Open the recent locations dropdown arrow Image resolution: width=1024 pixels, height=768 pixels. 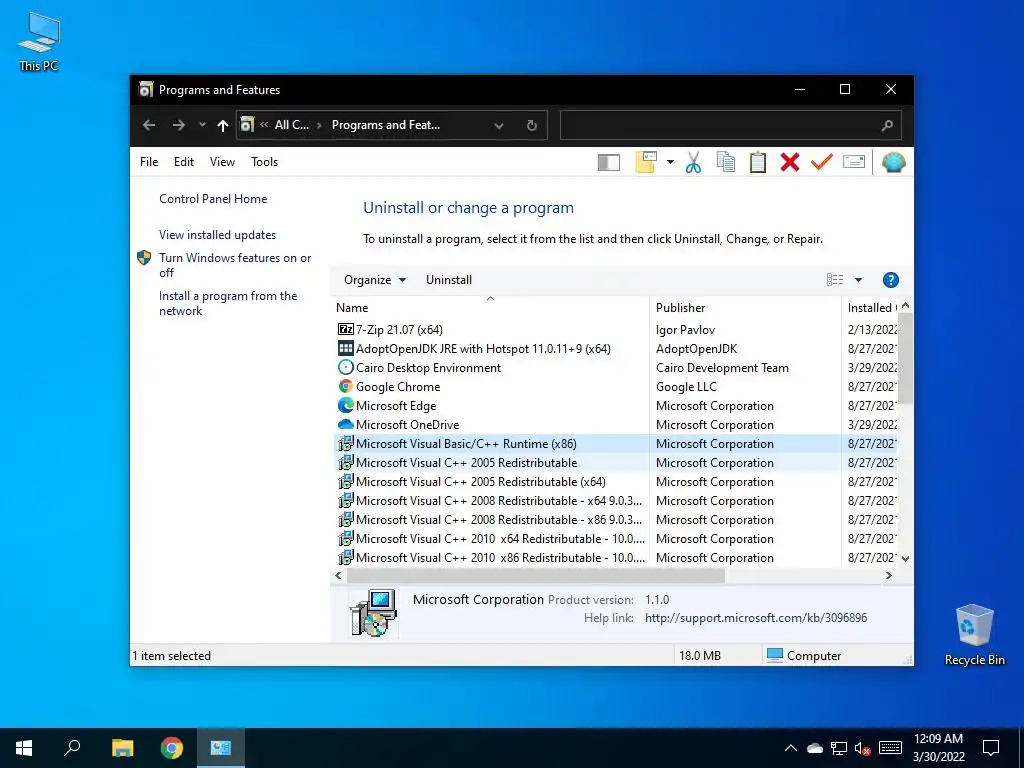pos(202,125)
